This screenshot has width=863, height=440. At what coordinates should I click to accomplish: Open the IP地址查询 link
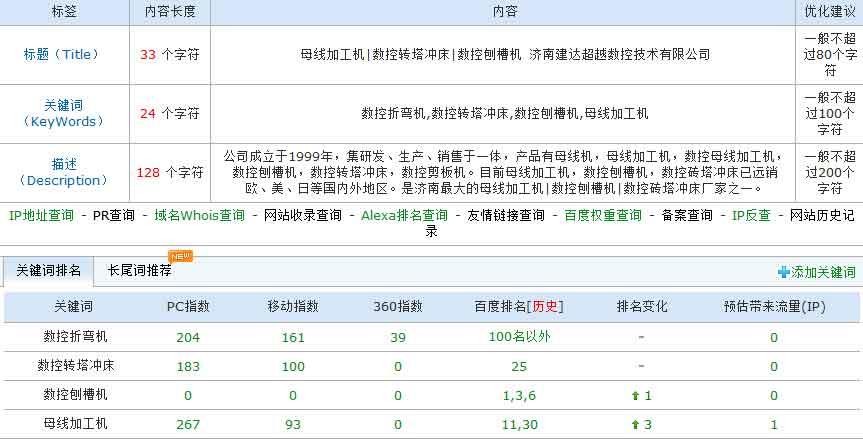click(41, 215)
